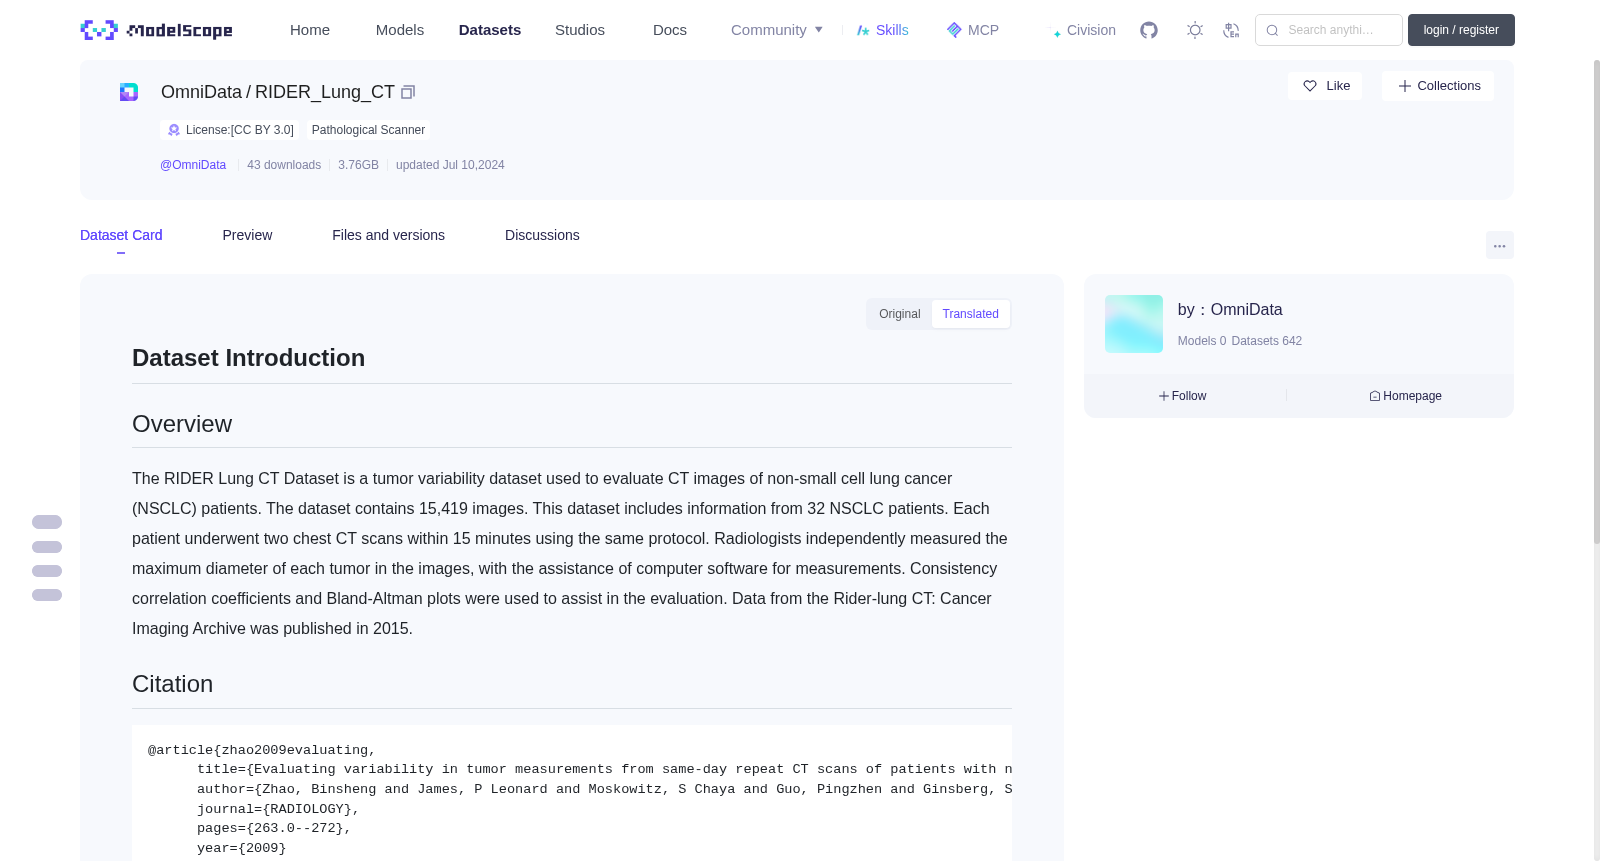
Task: Like this dataset with the heart button
Action: coord(1325,86)
